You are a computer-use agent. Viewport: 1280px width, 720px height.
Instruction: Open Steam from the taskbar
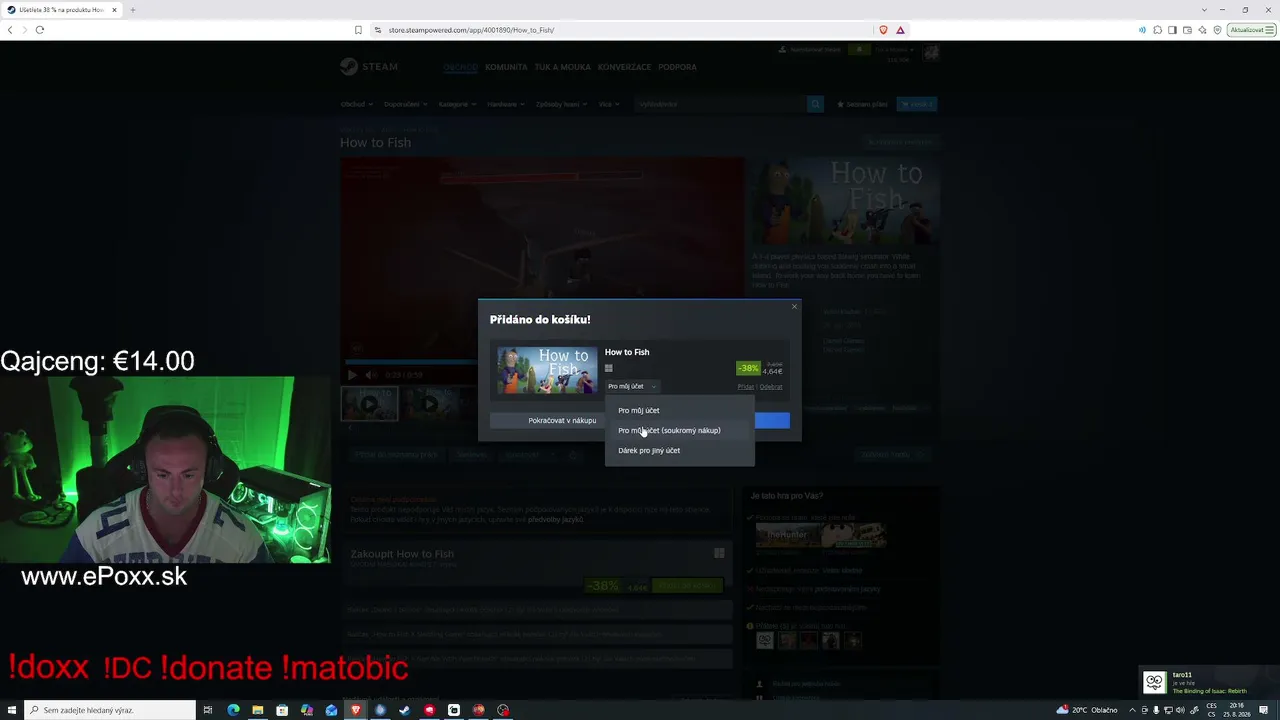(404, 710)
